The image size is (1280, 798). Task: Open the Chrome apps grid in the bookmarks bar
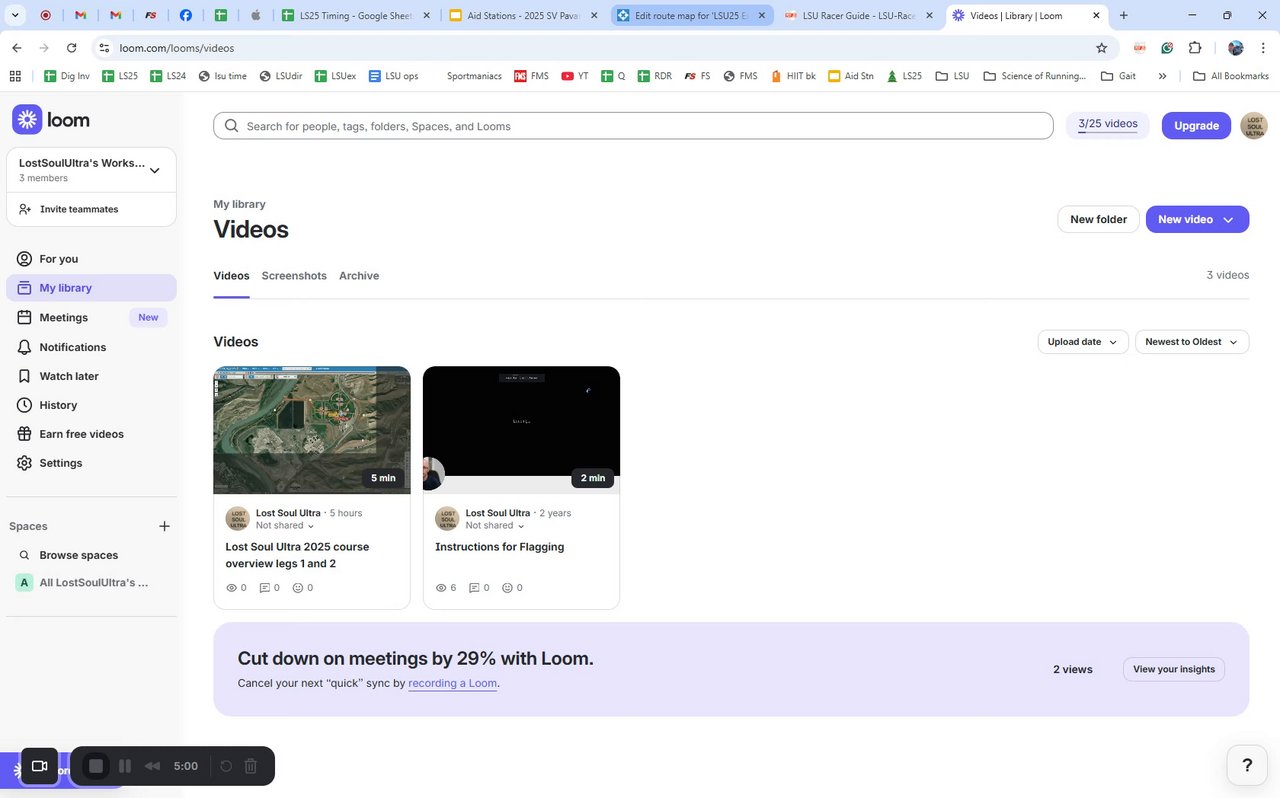14,76
